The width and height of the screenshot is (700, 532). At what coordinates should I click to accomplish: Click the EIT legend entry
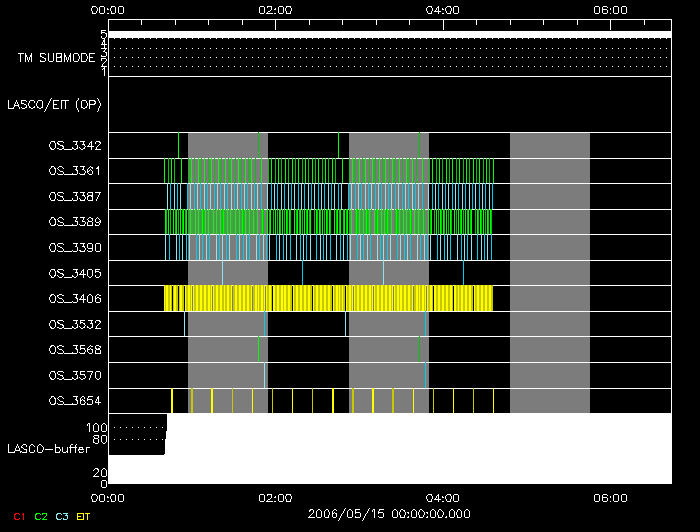tap(83, 516)
